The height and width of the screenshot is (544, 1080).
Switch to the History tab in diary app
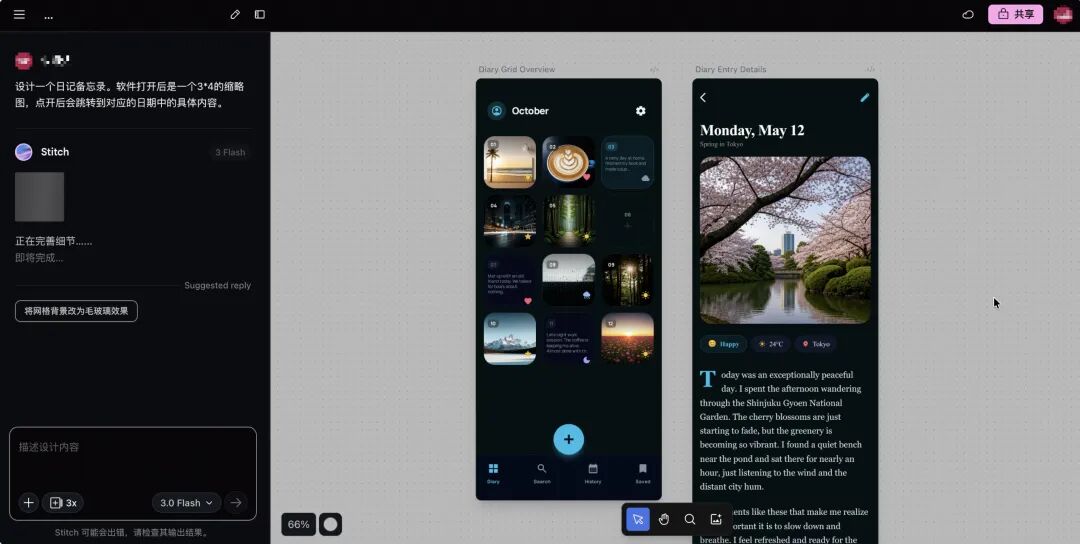click(593, 473)
